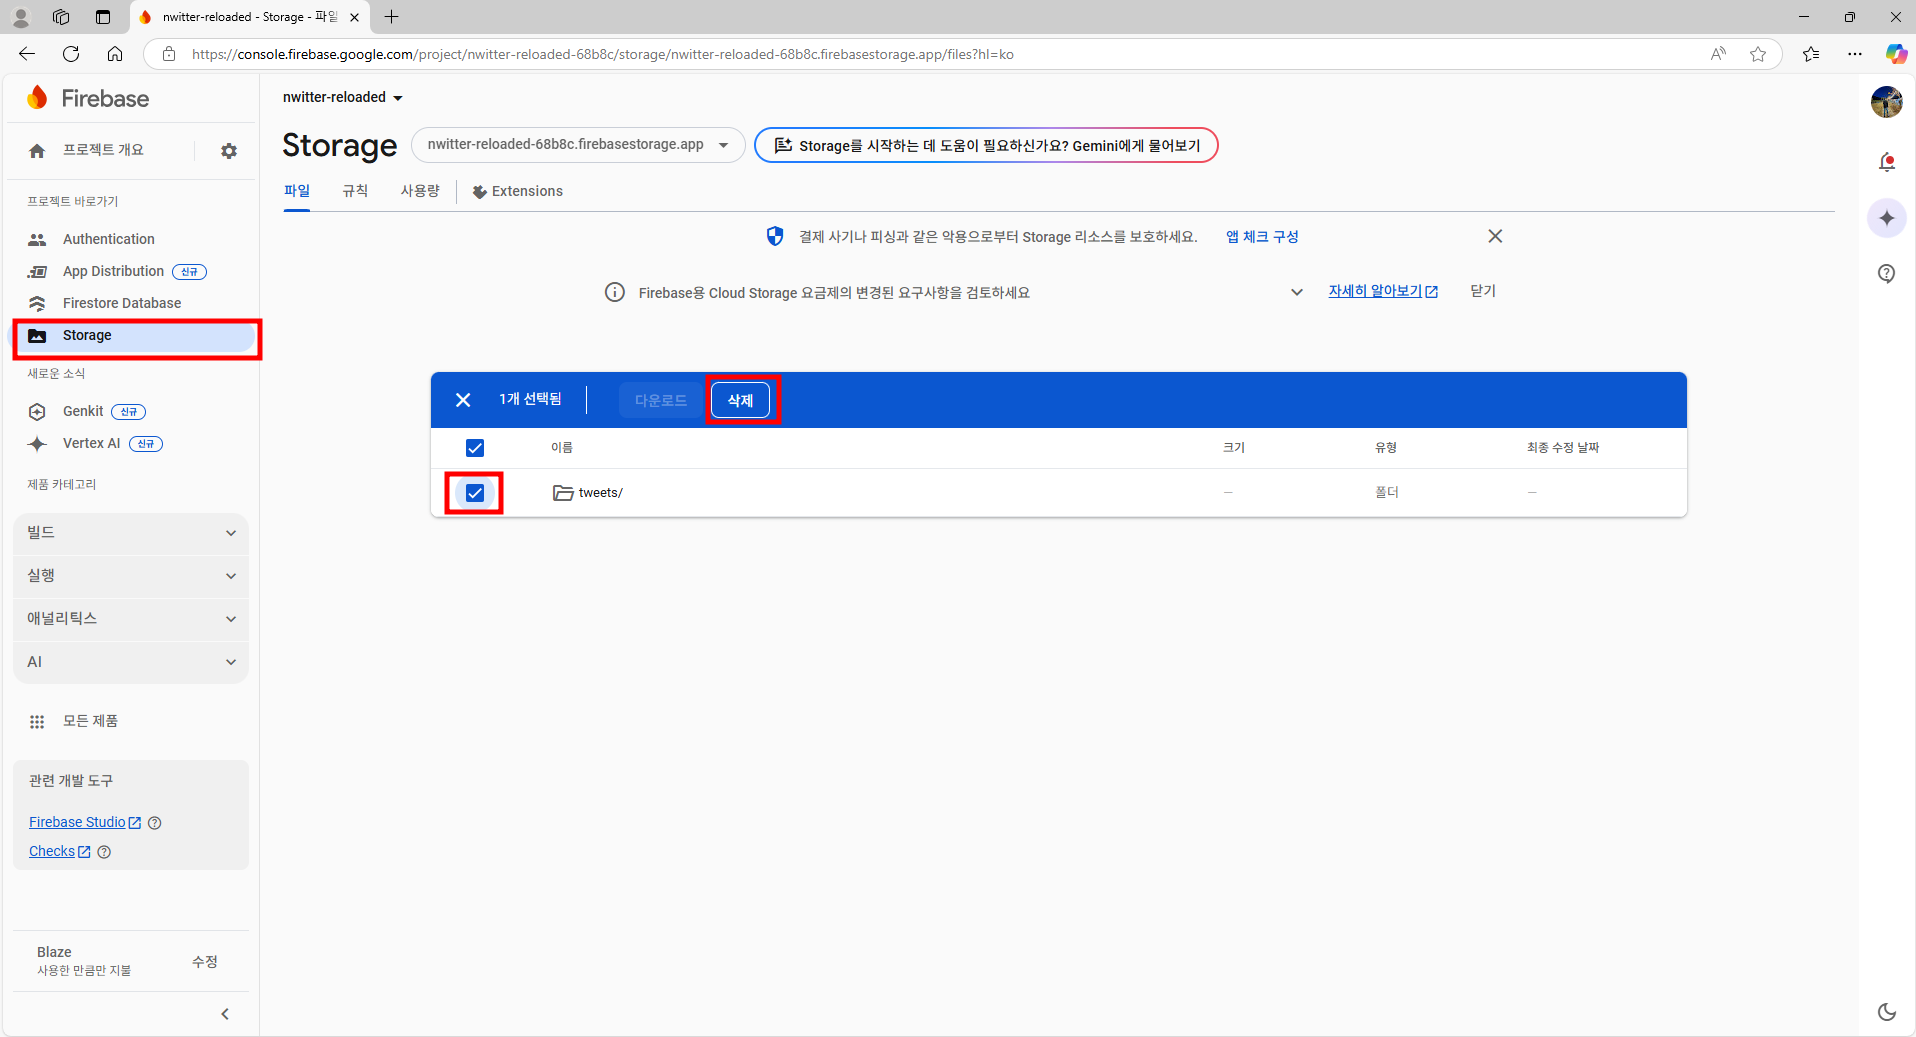
Task: Open the tweets/ folder
Action: coord(600,493)
